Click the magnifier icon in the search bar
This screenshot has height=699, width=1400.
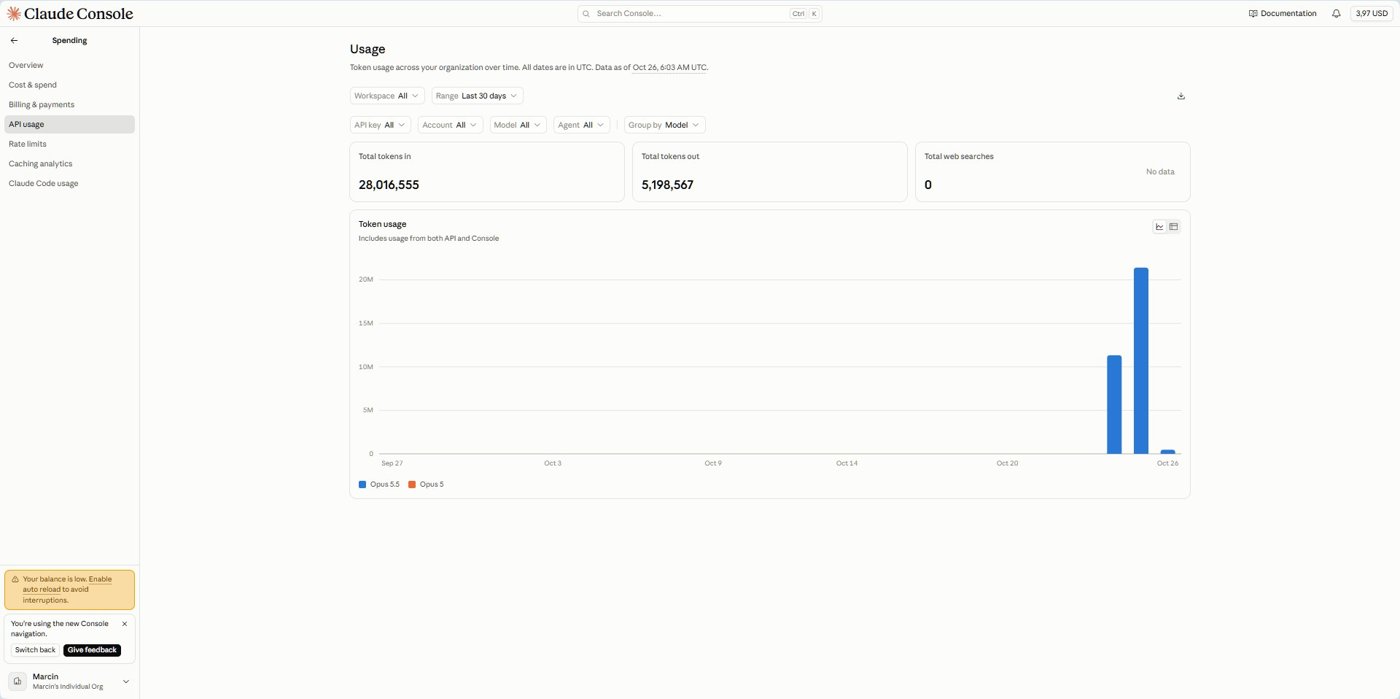[x=587, y=14]
